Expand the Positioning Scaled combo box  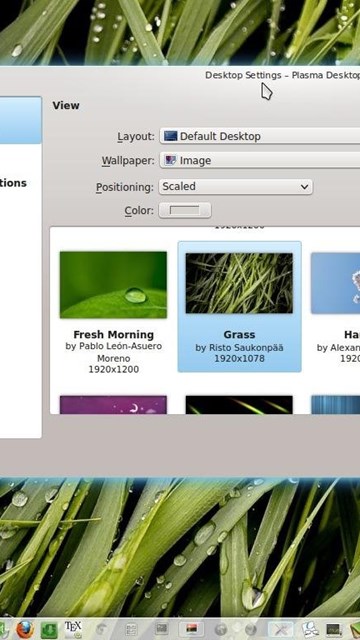point(236,187)
